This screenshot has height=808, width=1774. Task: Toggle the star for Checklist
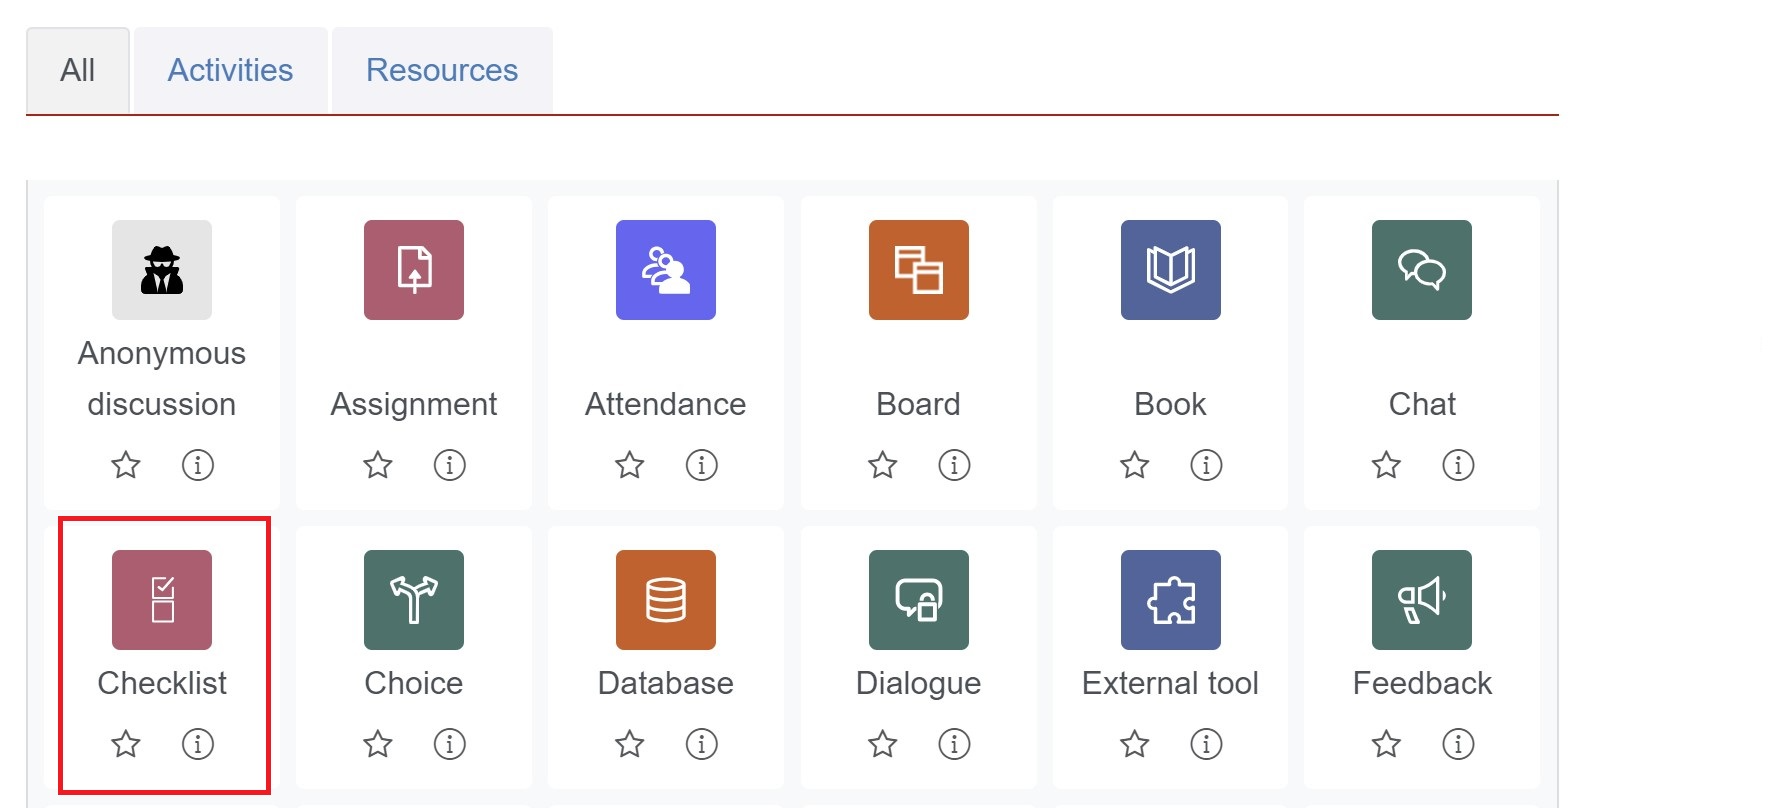tap(126, 744)
